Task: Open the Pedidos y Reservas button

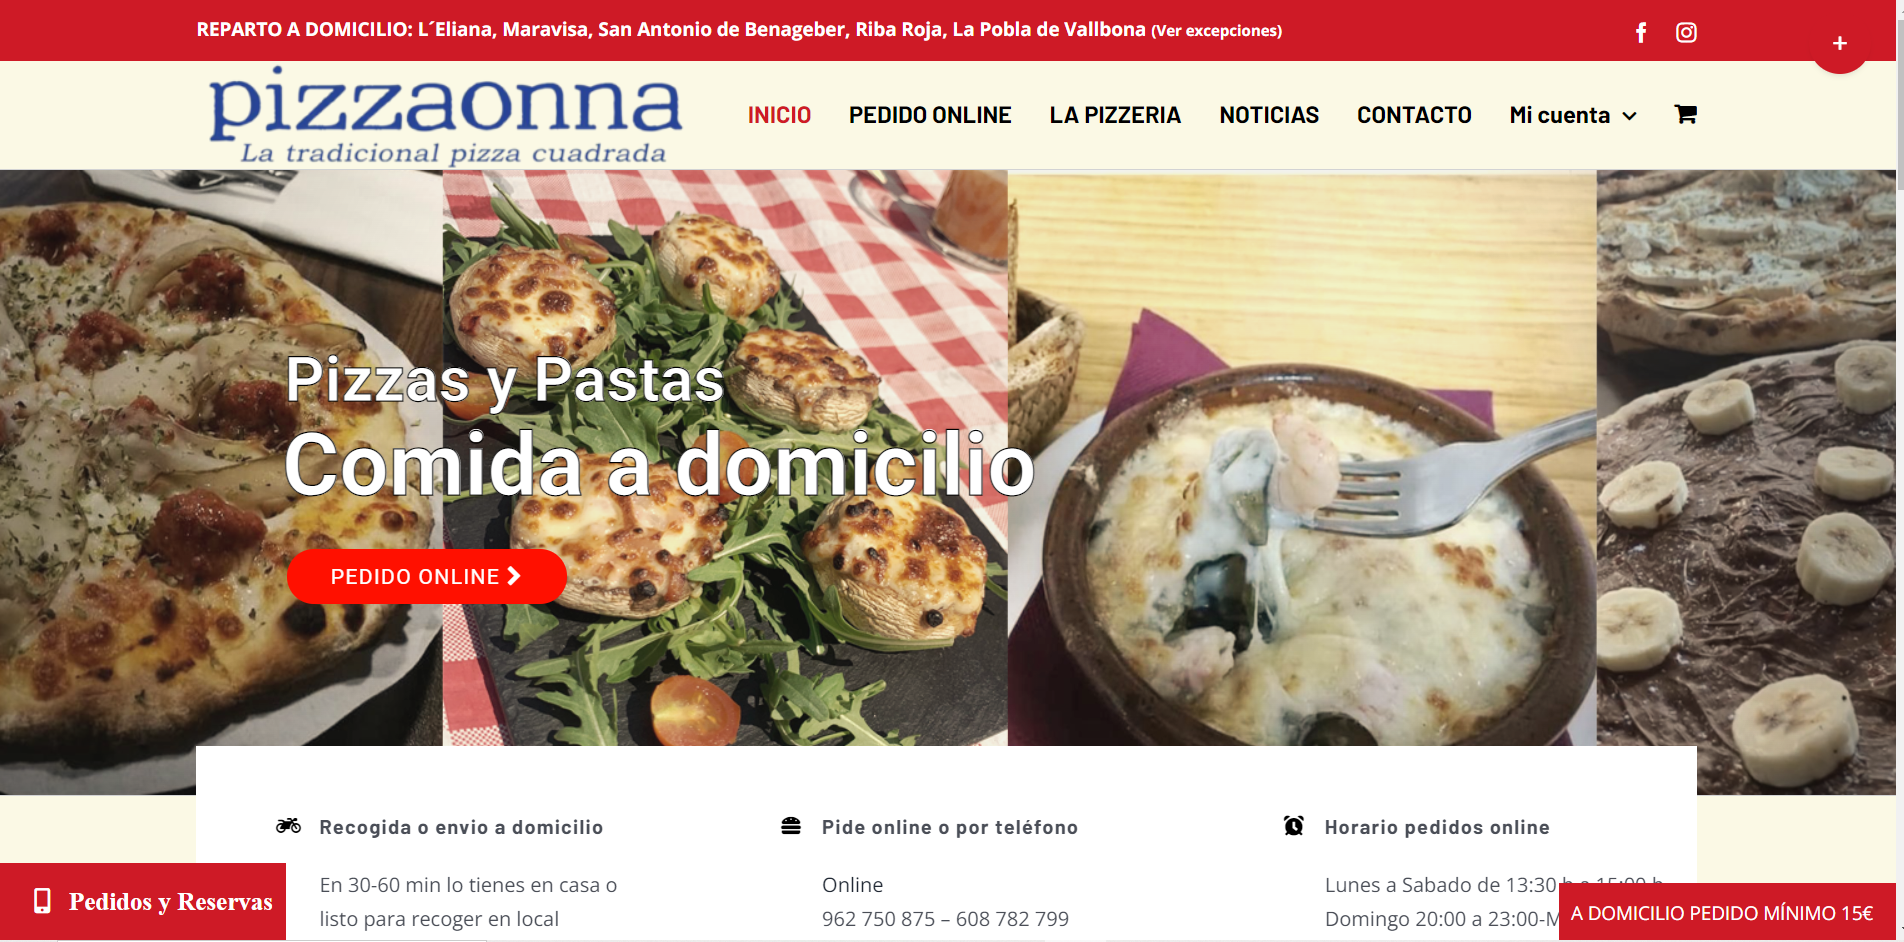Action: (x=143, y=902)
